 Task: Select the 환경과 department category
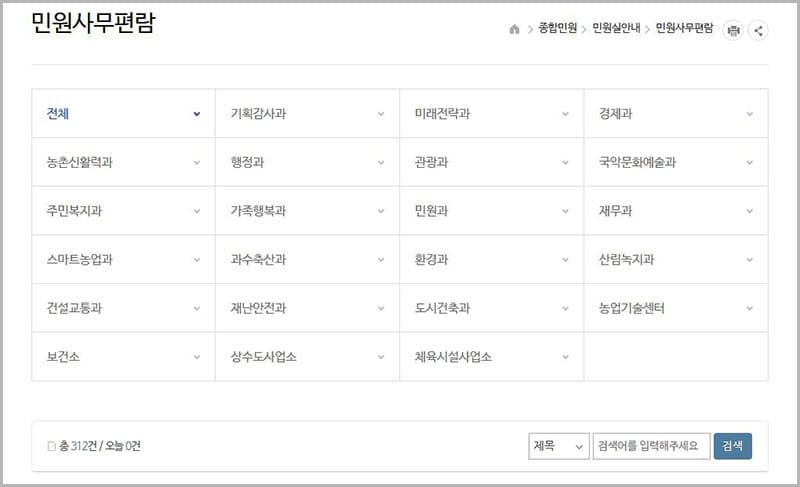(x=491, y=260)
